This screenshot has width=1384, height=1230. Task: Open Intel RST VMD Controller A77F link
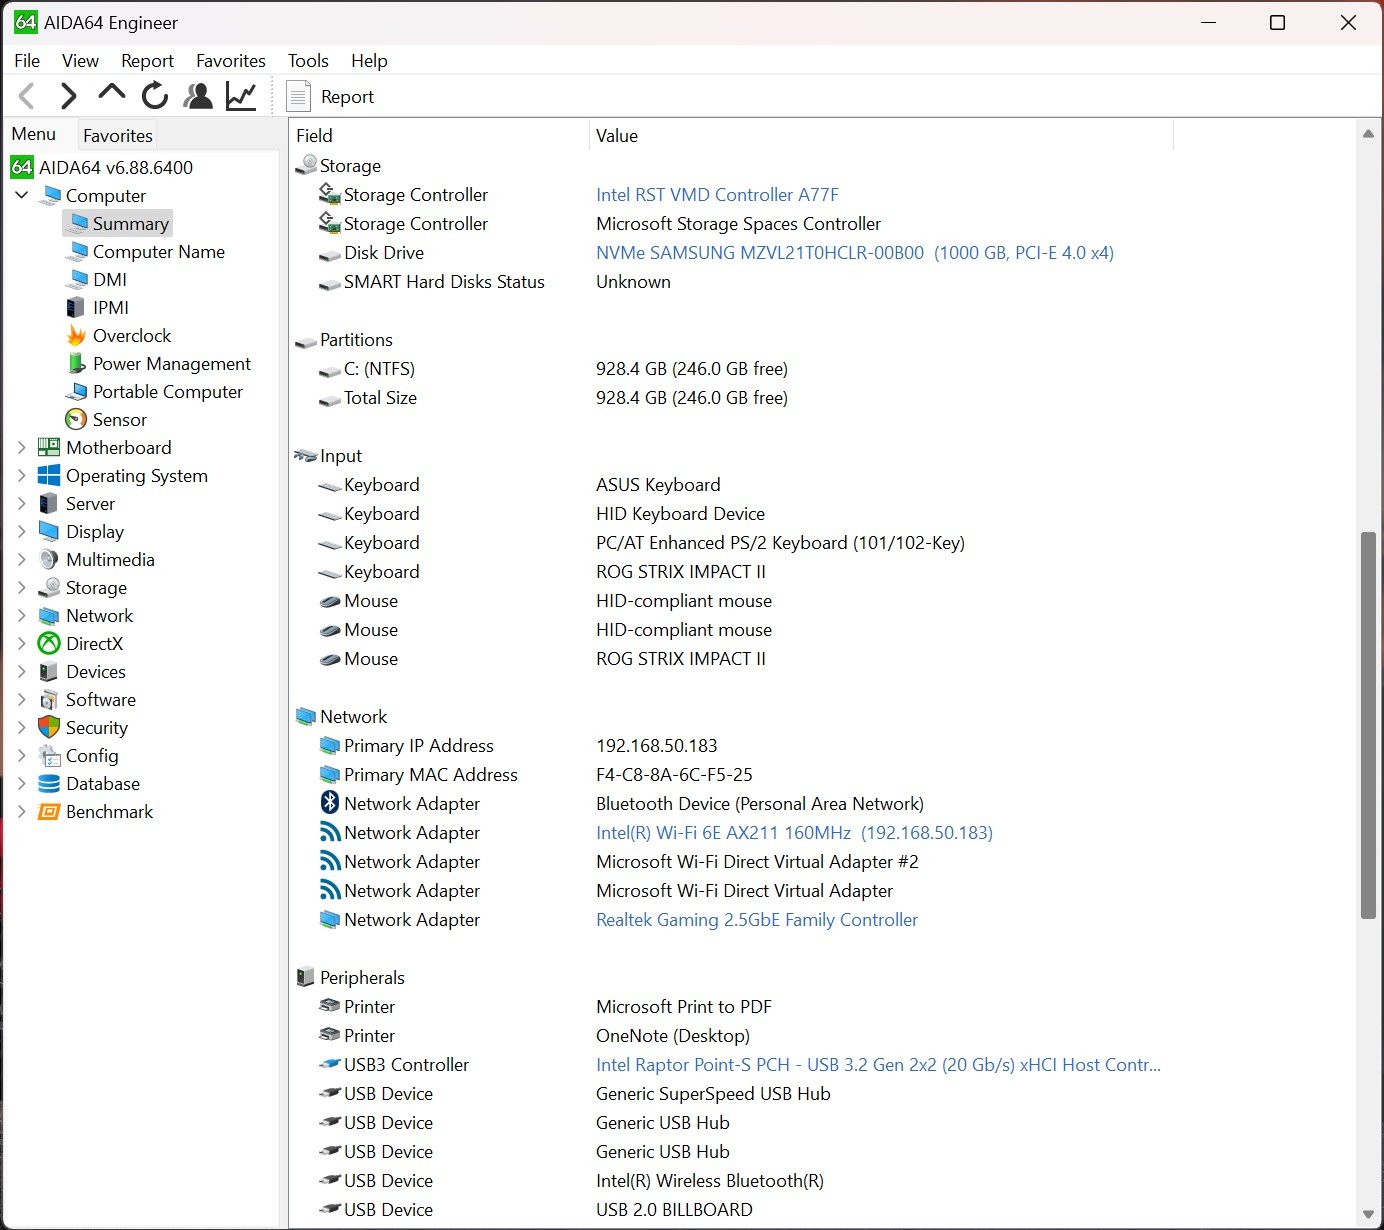pos(717,195)
